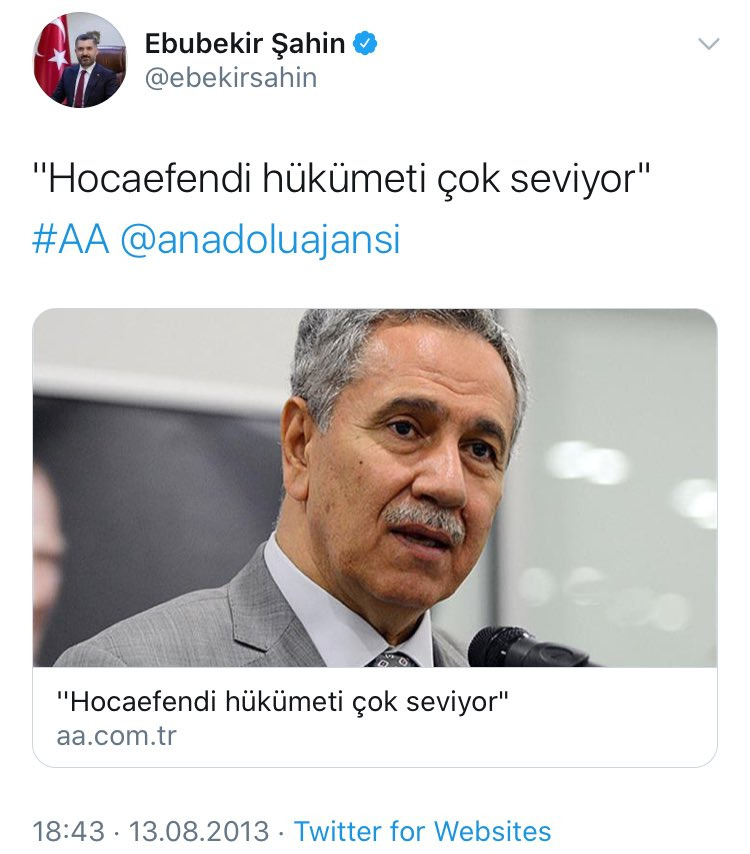Select the quoted tweet text body
Viewport: 750px width, 854px height.
pos(342,179)
